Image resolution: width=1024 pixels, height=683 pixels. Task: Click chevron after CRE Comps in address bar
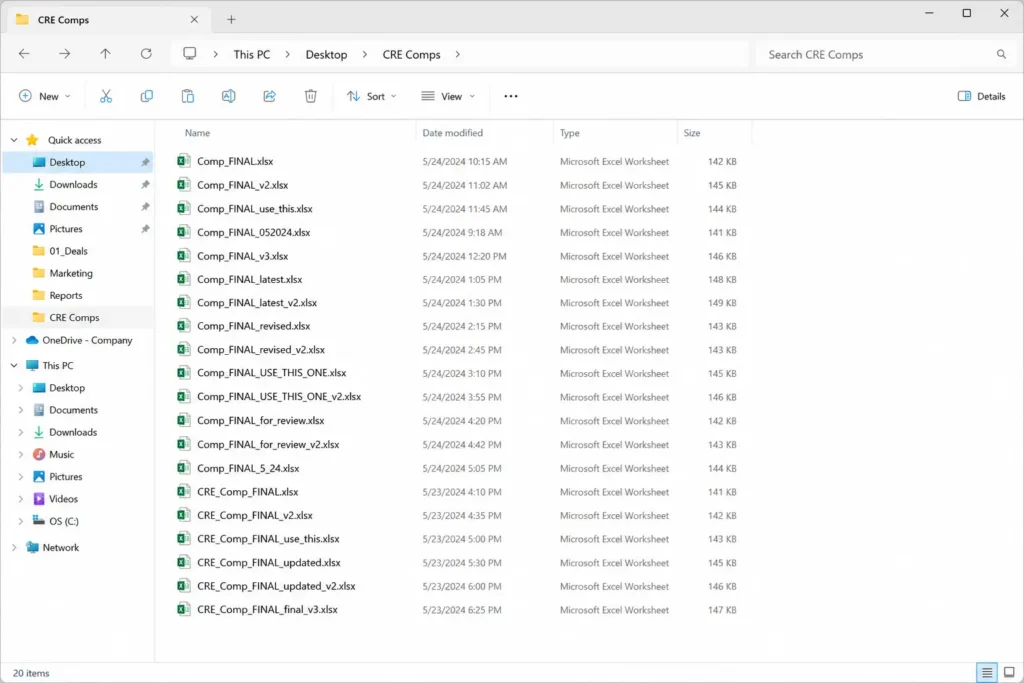458,54
